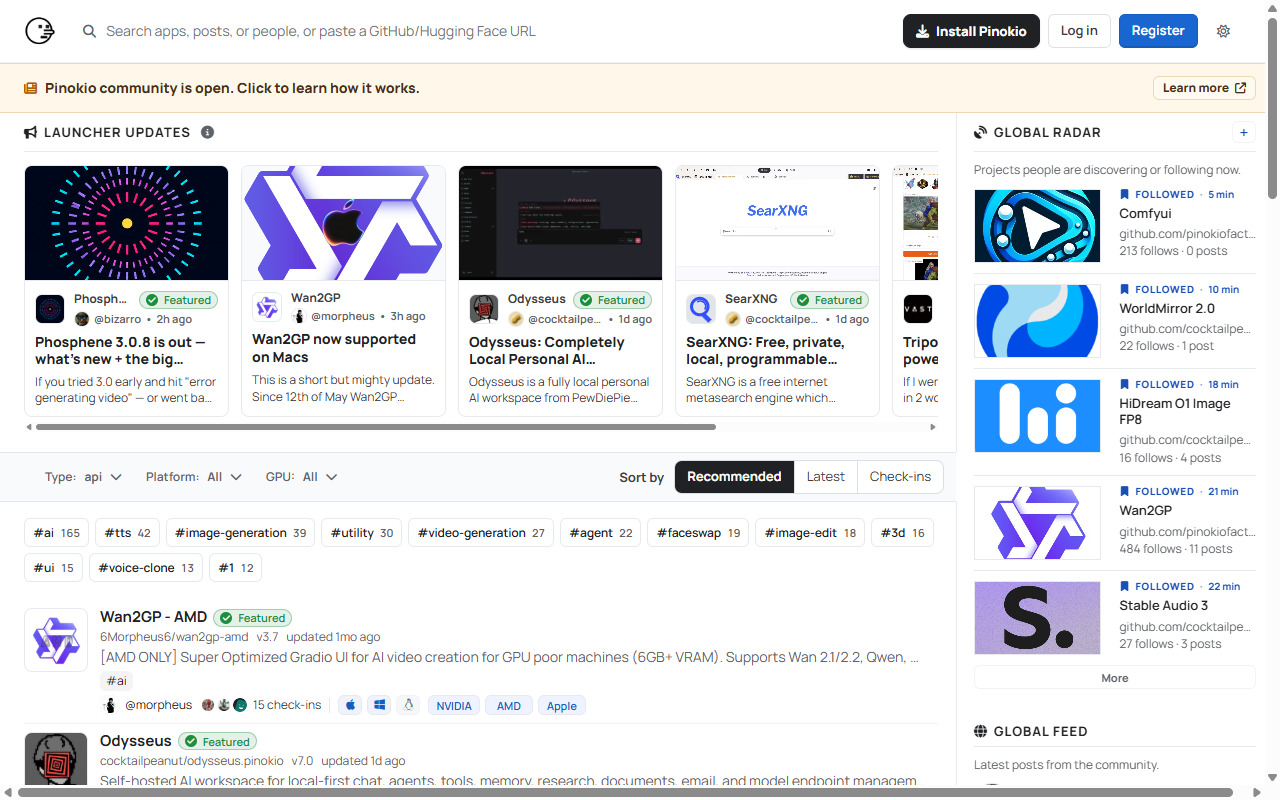Click the #ai tag under Wan2GP - AMD
The image size is (1280, 800).
point(117,681)
